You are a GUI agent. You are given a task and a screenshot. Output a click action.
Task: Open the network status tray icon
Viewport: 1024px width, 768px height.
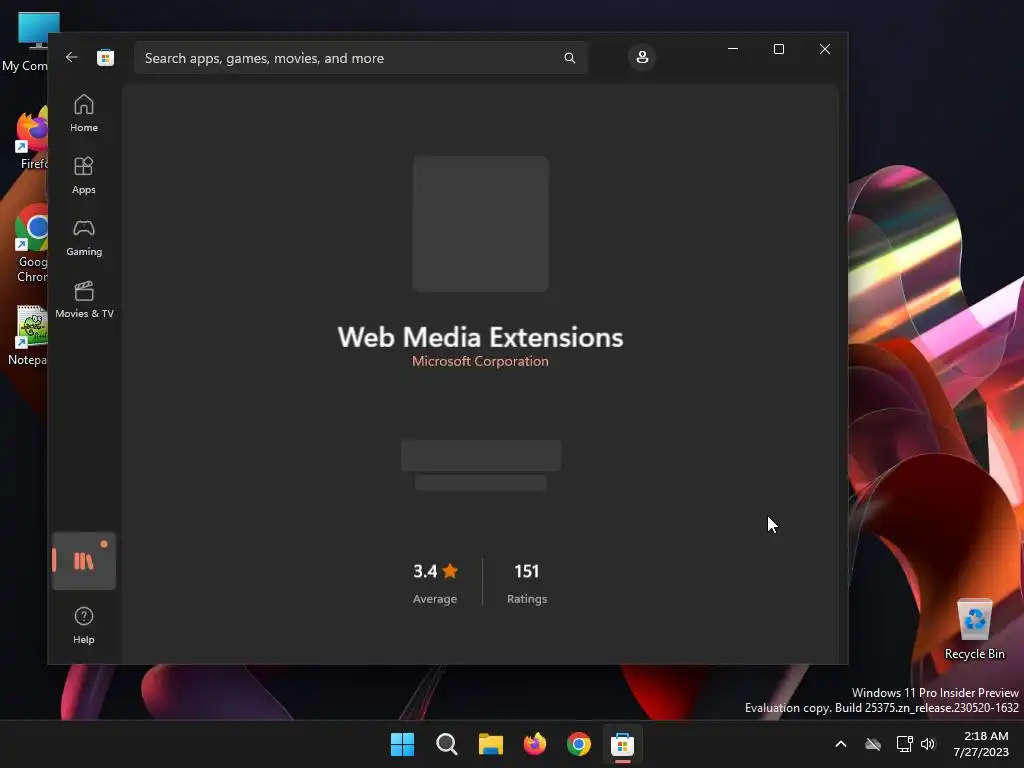[904, 744]
